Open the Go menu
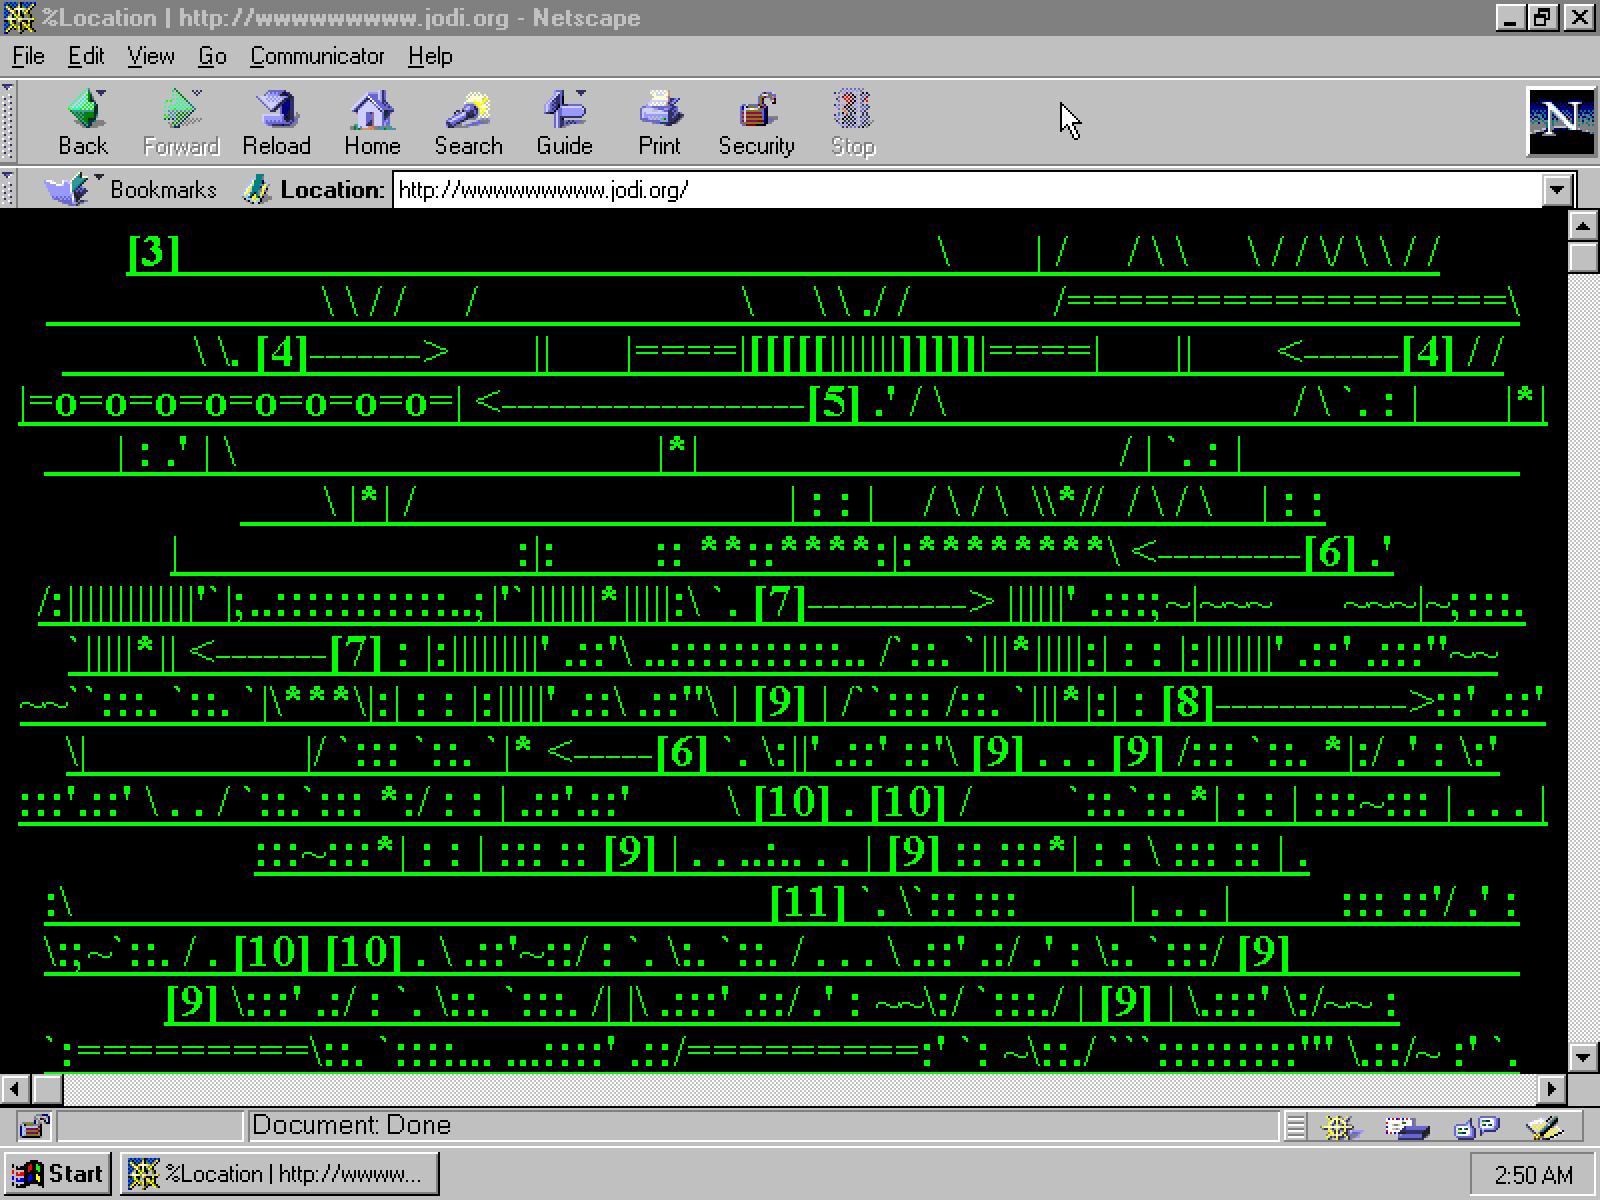 coord(212,57)
